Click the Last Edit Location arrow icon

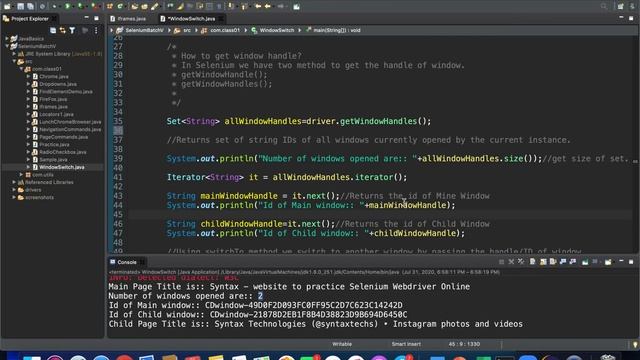tap(258, 7)
